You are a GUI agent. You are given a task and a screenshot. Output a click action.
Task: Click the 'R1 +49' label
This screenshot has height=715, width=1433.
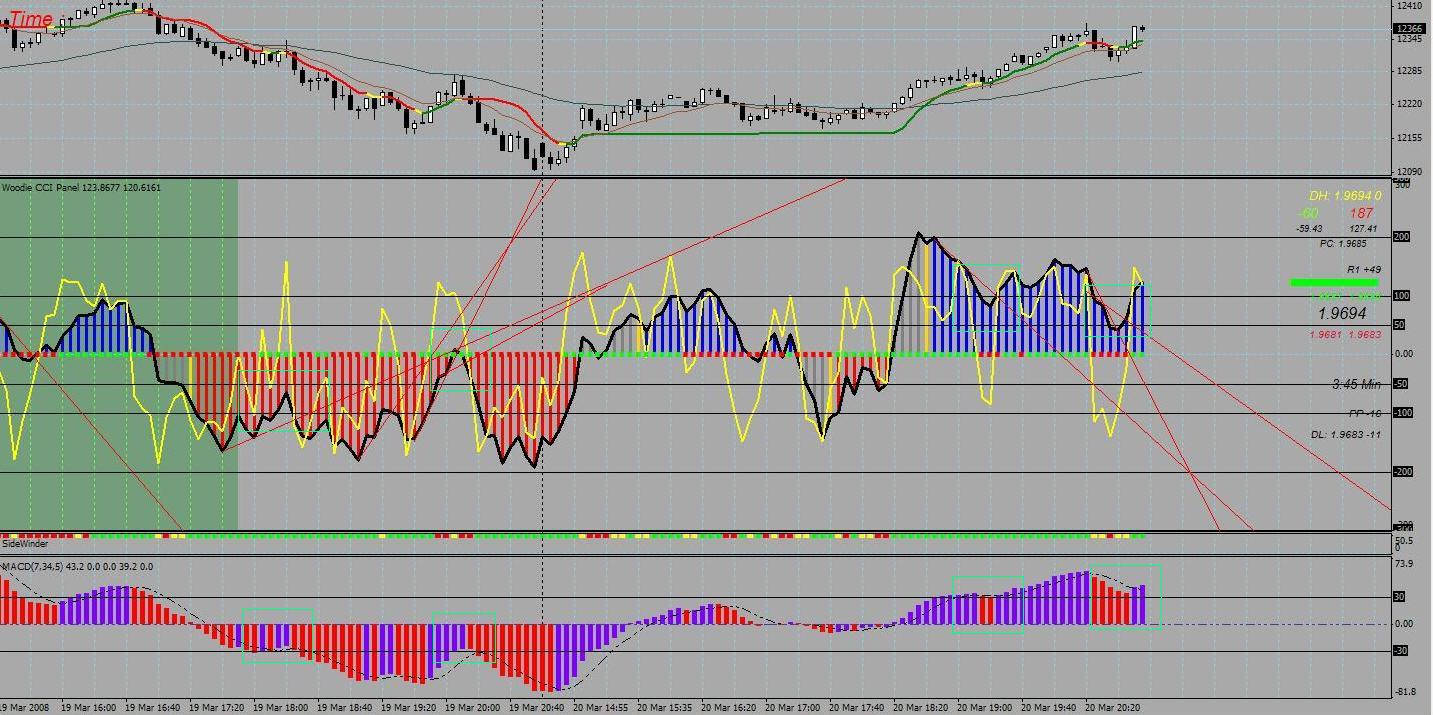tap(1364, 269)
